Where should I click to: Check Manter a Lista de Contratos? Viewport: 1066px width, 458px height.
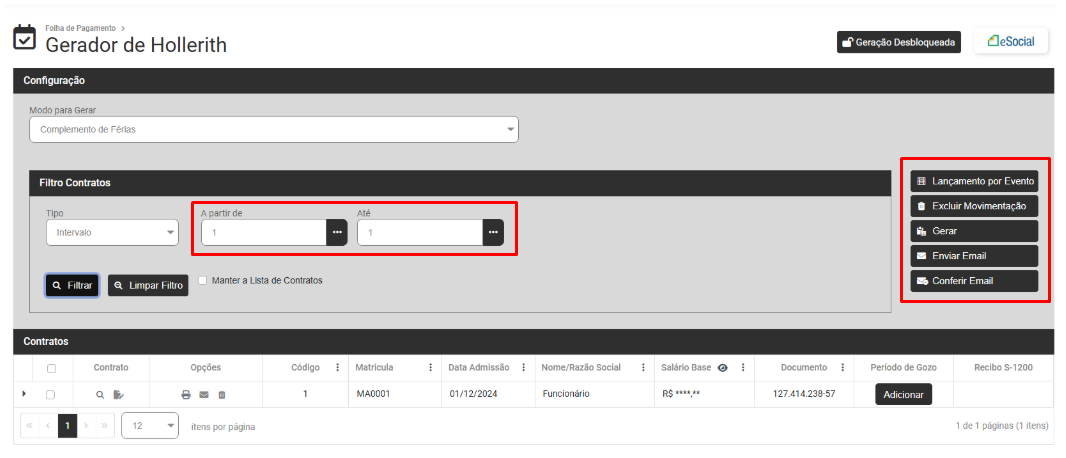(203, 280)
